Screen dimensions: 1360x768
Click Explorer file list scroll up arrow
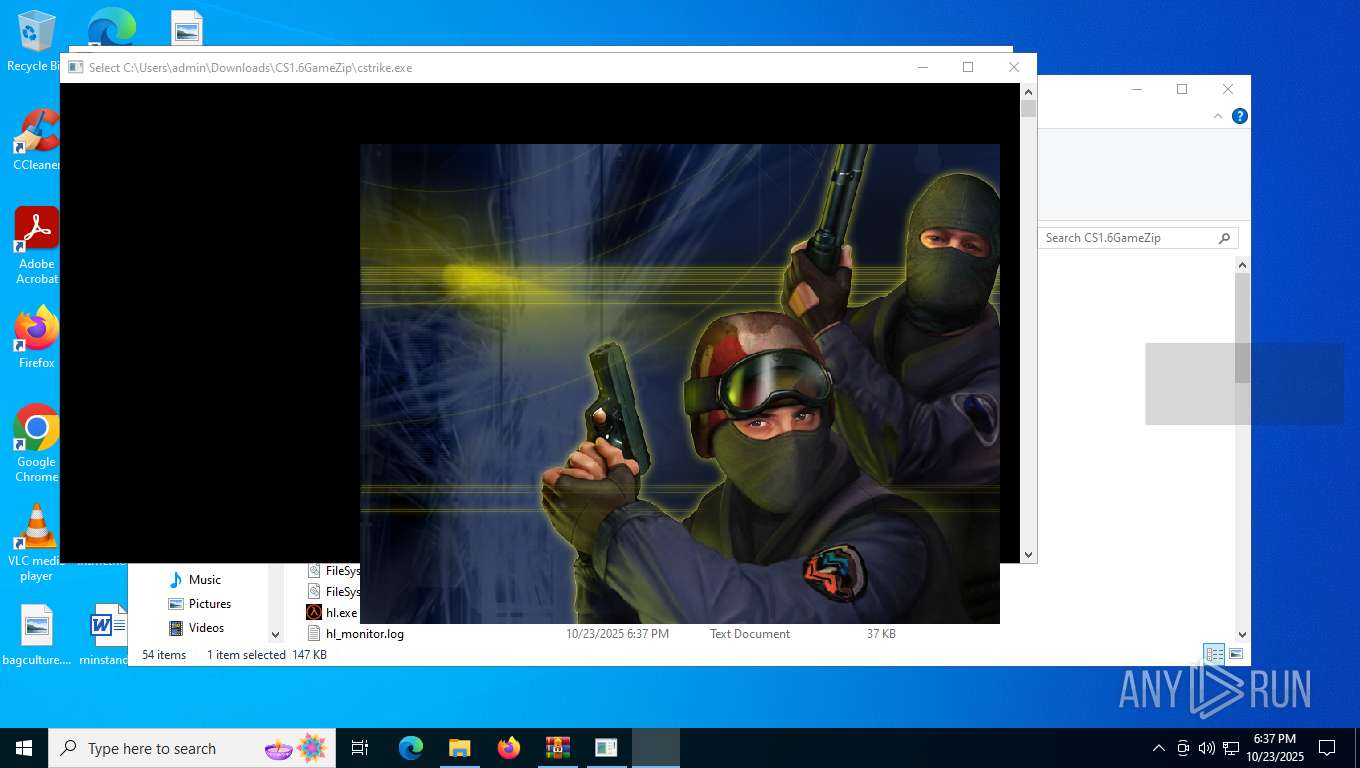point(1242,265)
